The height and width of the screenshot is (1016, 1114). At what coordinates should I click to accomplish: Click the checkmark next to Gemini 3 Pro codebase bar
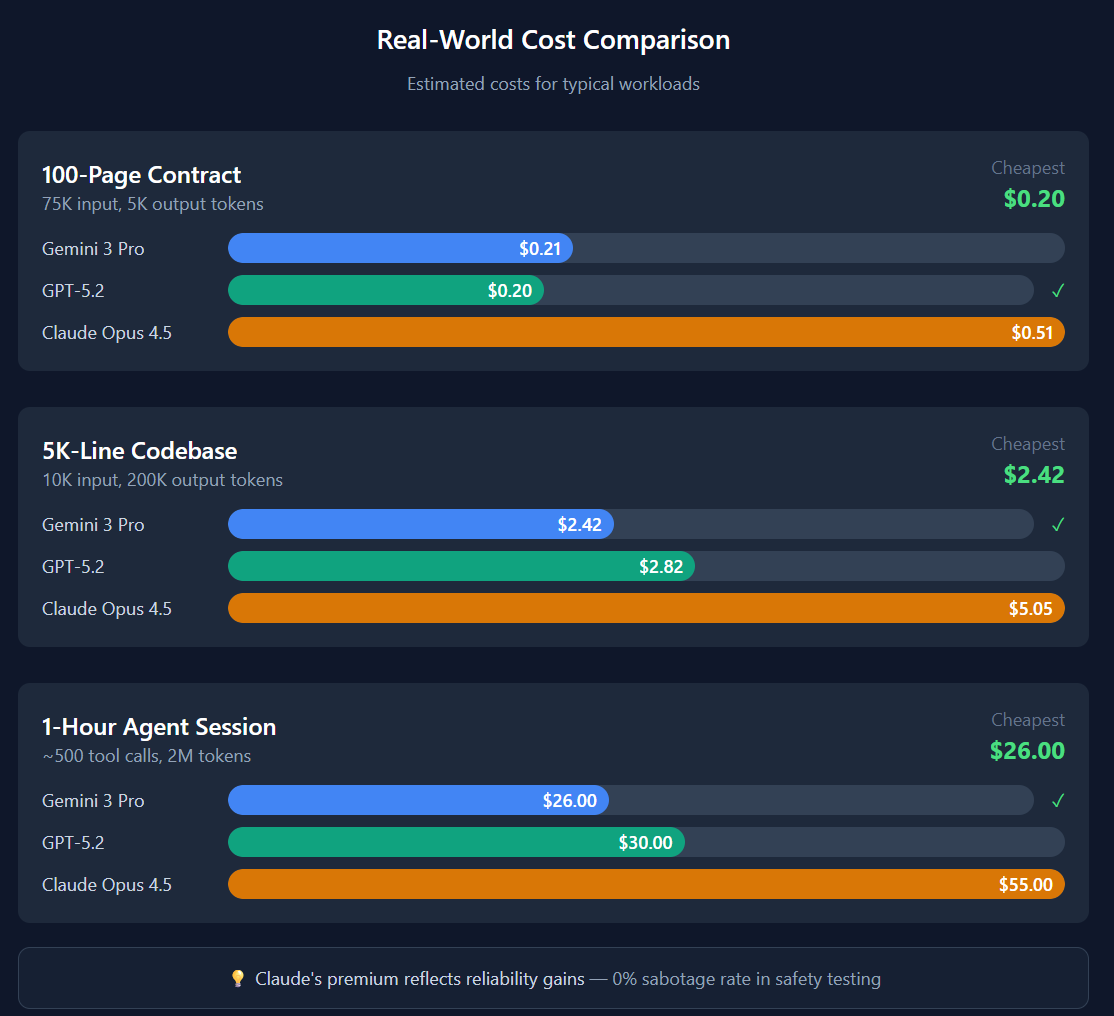point(1058,524)
